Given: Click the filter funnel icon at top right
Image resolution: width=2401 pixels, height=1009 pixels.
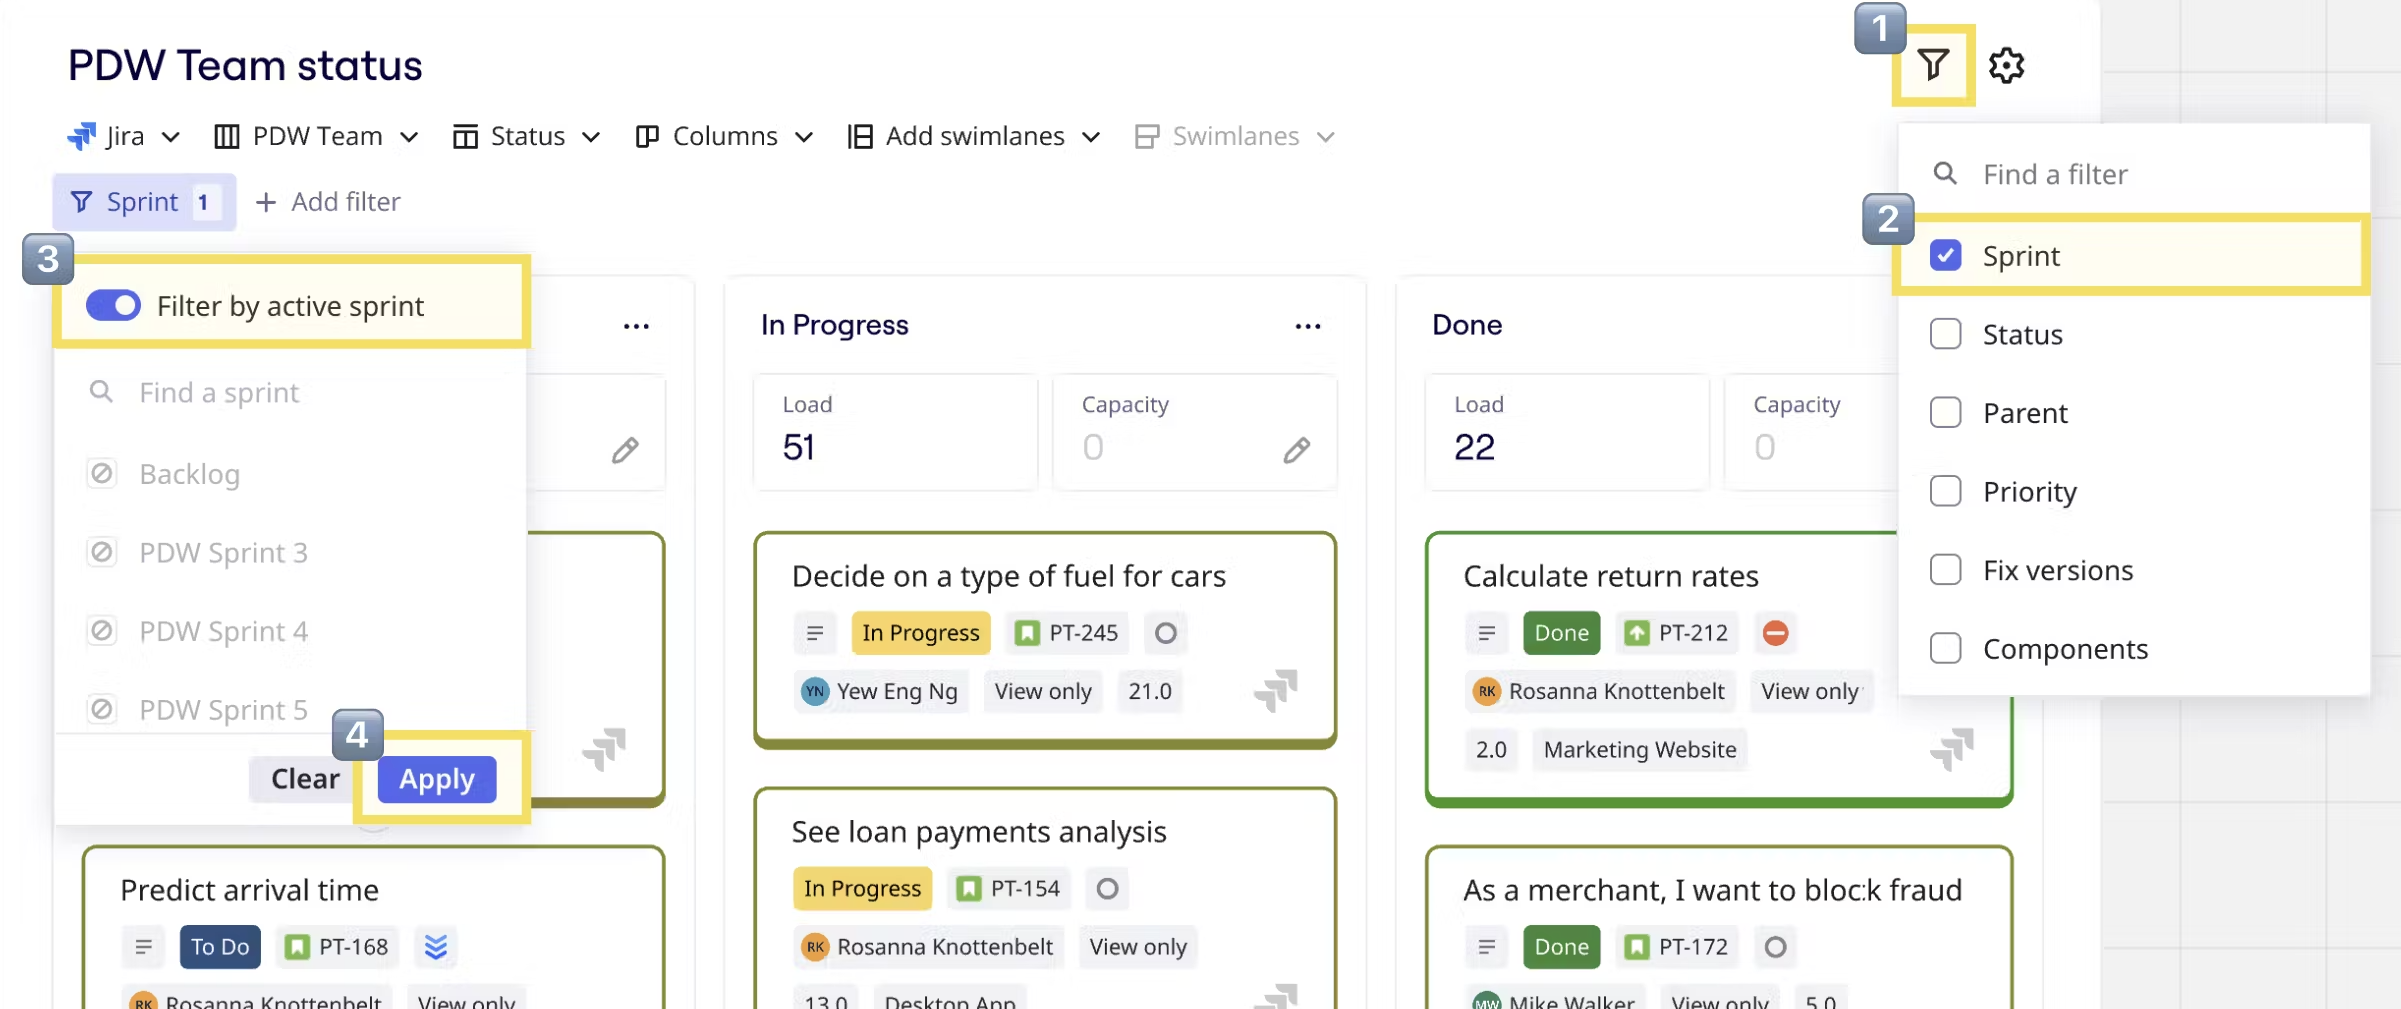Looking at the screenshot, I should (1932, 66).
